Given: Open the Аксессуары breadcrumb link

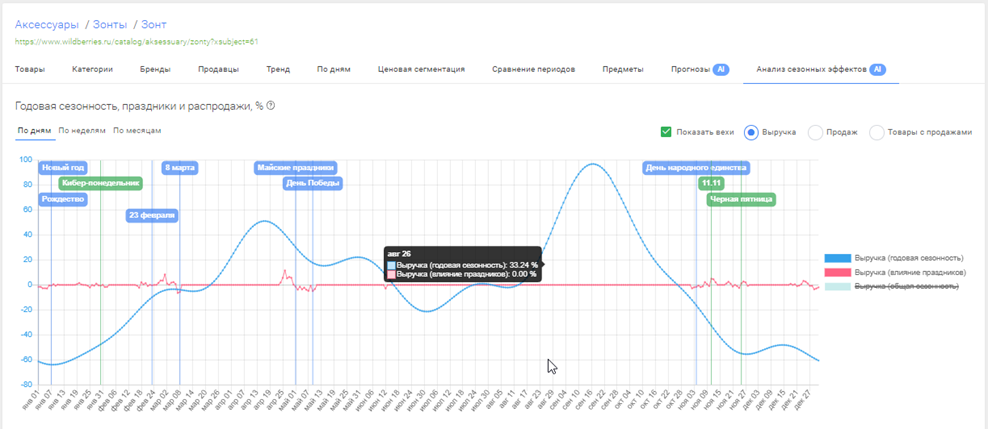Looking at the screenshot, I should coord(47,25).
